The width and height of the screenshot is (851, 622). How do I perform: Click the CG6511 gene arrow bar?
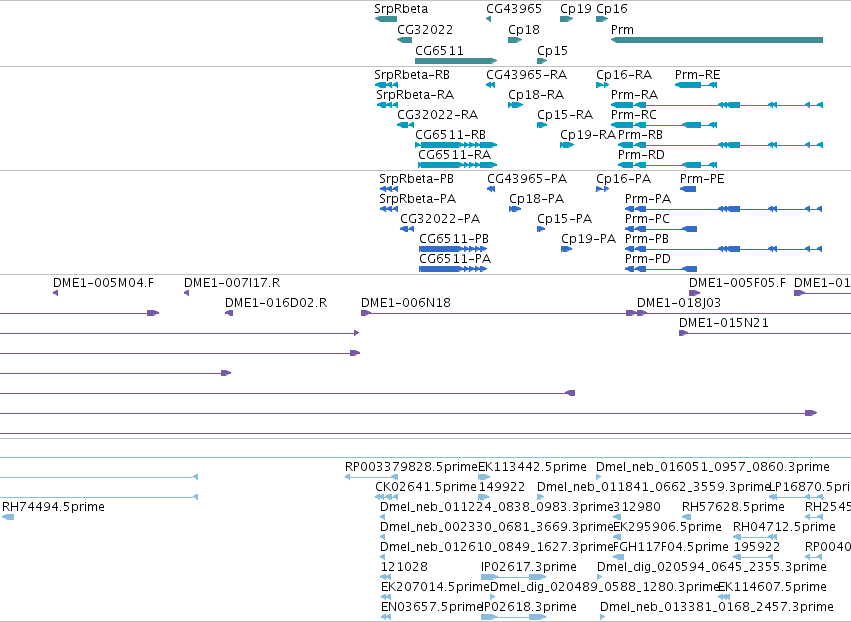[456, 61]
